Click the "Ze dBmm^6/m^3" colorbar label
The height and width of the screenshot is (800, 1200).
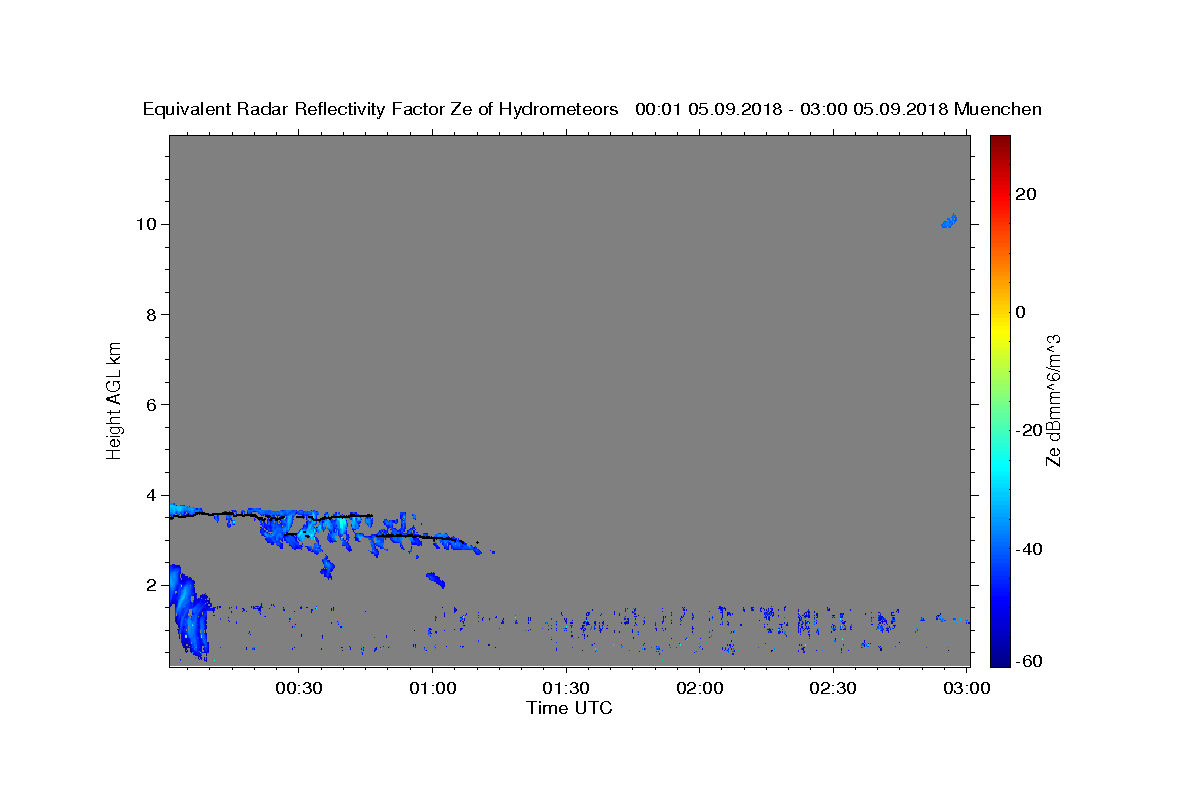(x=1052, y=400)
